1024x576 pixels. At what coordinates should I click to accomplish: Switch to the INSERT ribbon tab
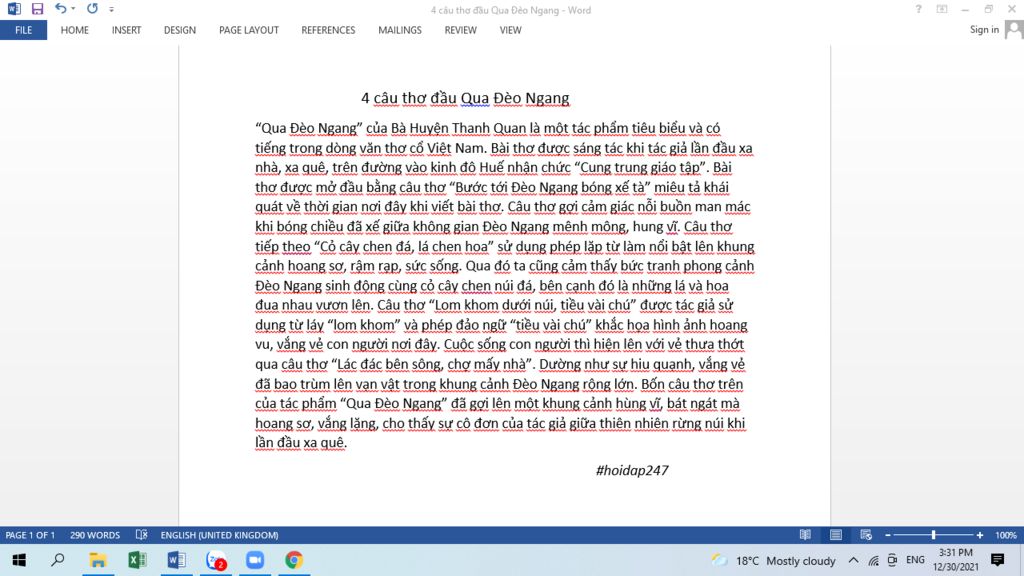[x=126, y=30]
